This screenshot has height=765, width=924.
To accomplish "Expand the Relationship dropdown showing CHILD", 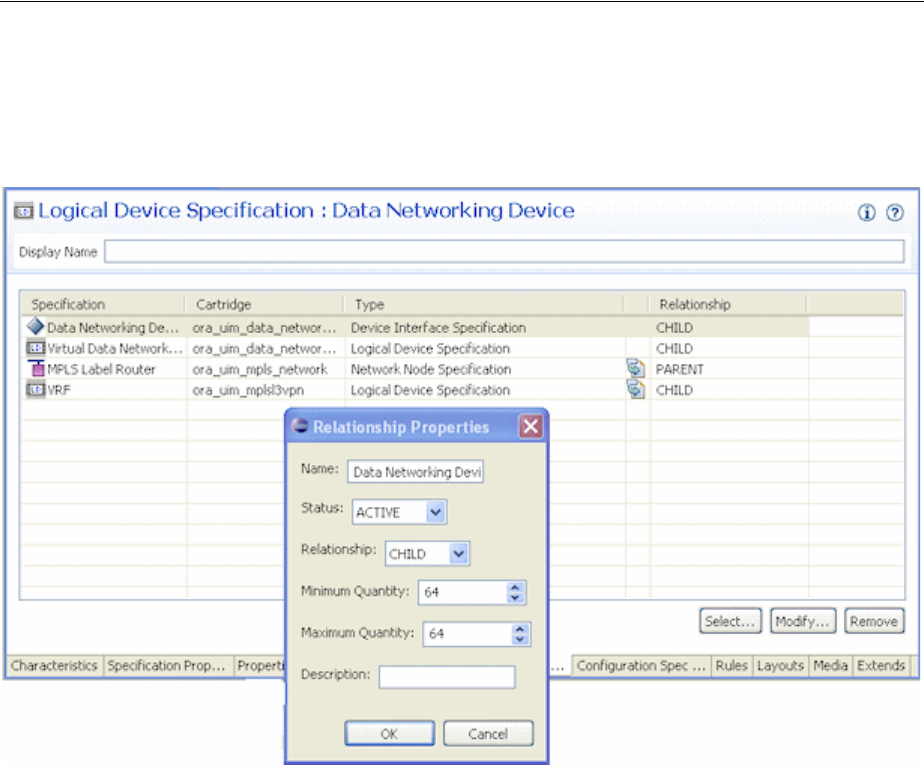I will coord(458,553).
